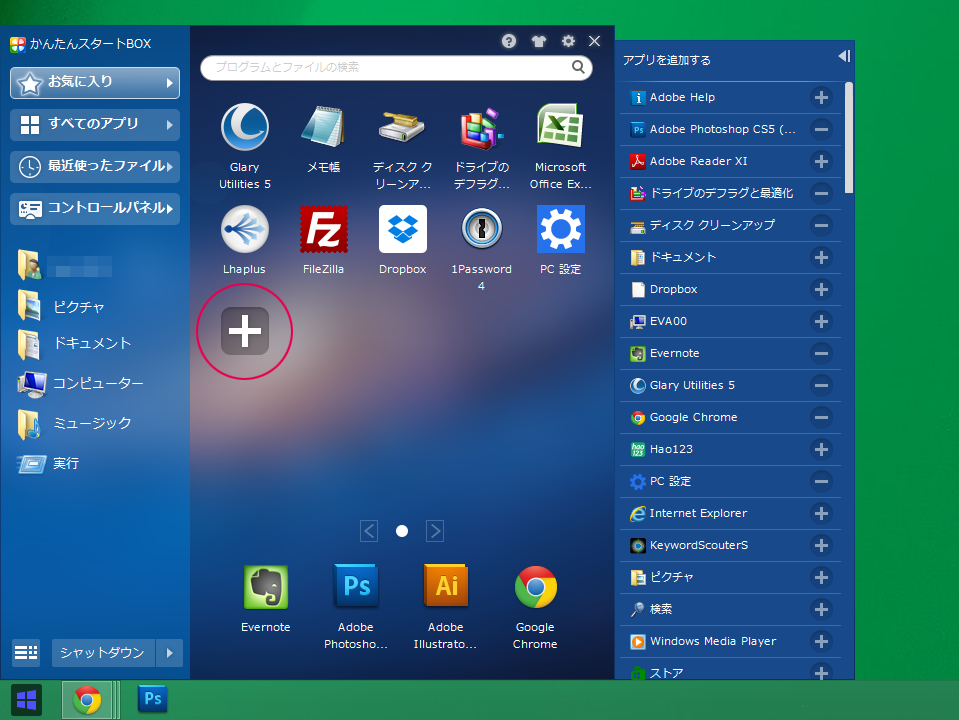Collapse the アプリを追加する panel arrow

pyautogui.click(x=844, y=56)
